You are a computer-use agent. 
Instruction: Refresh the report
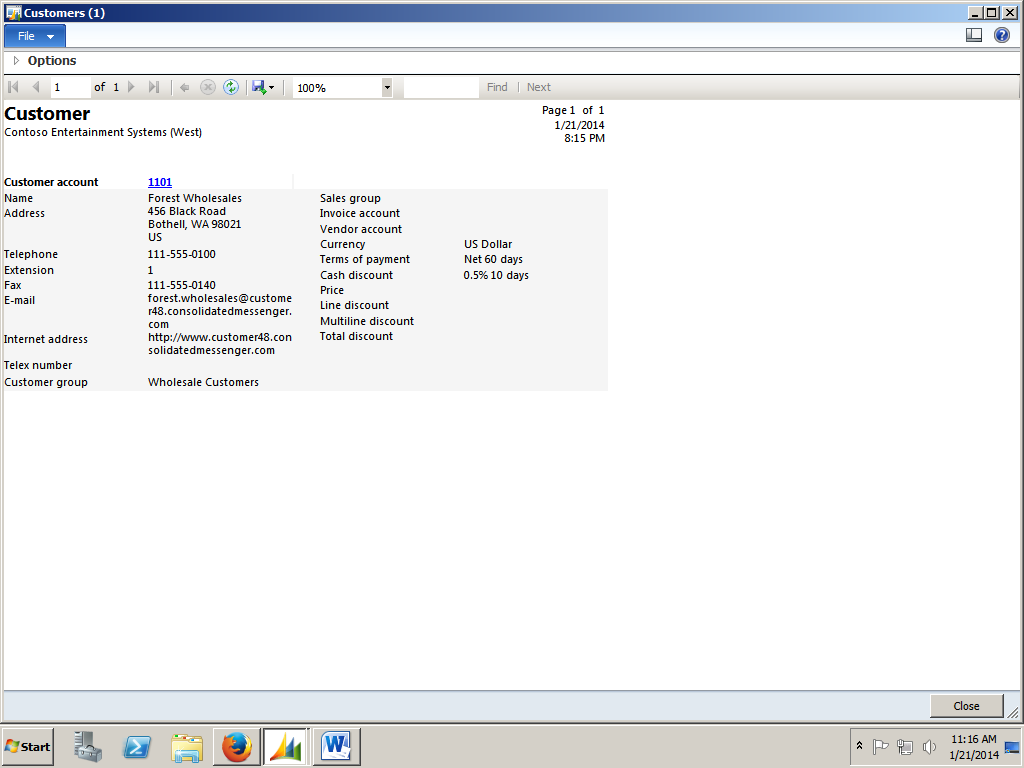coord(231,87)
